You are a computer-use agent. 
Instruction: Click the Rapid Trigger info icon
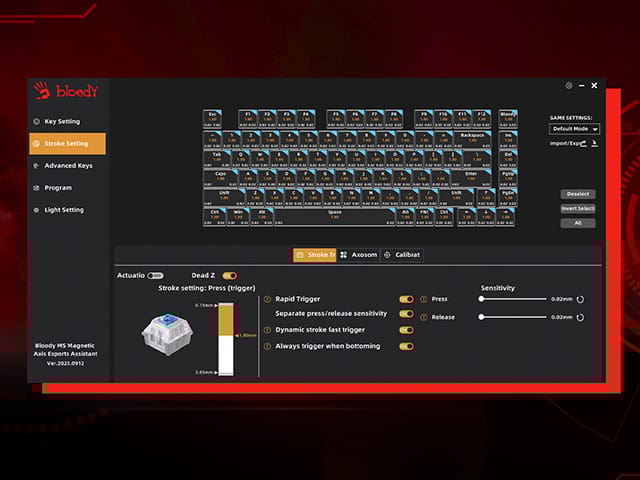tap(267, 299)
